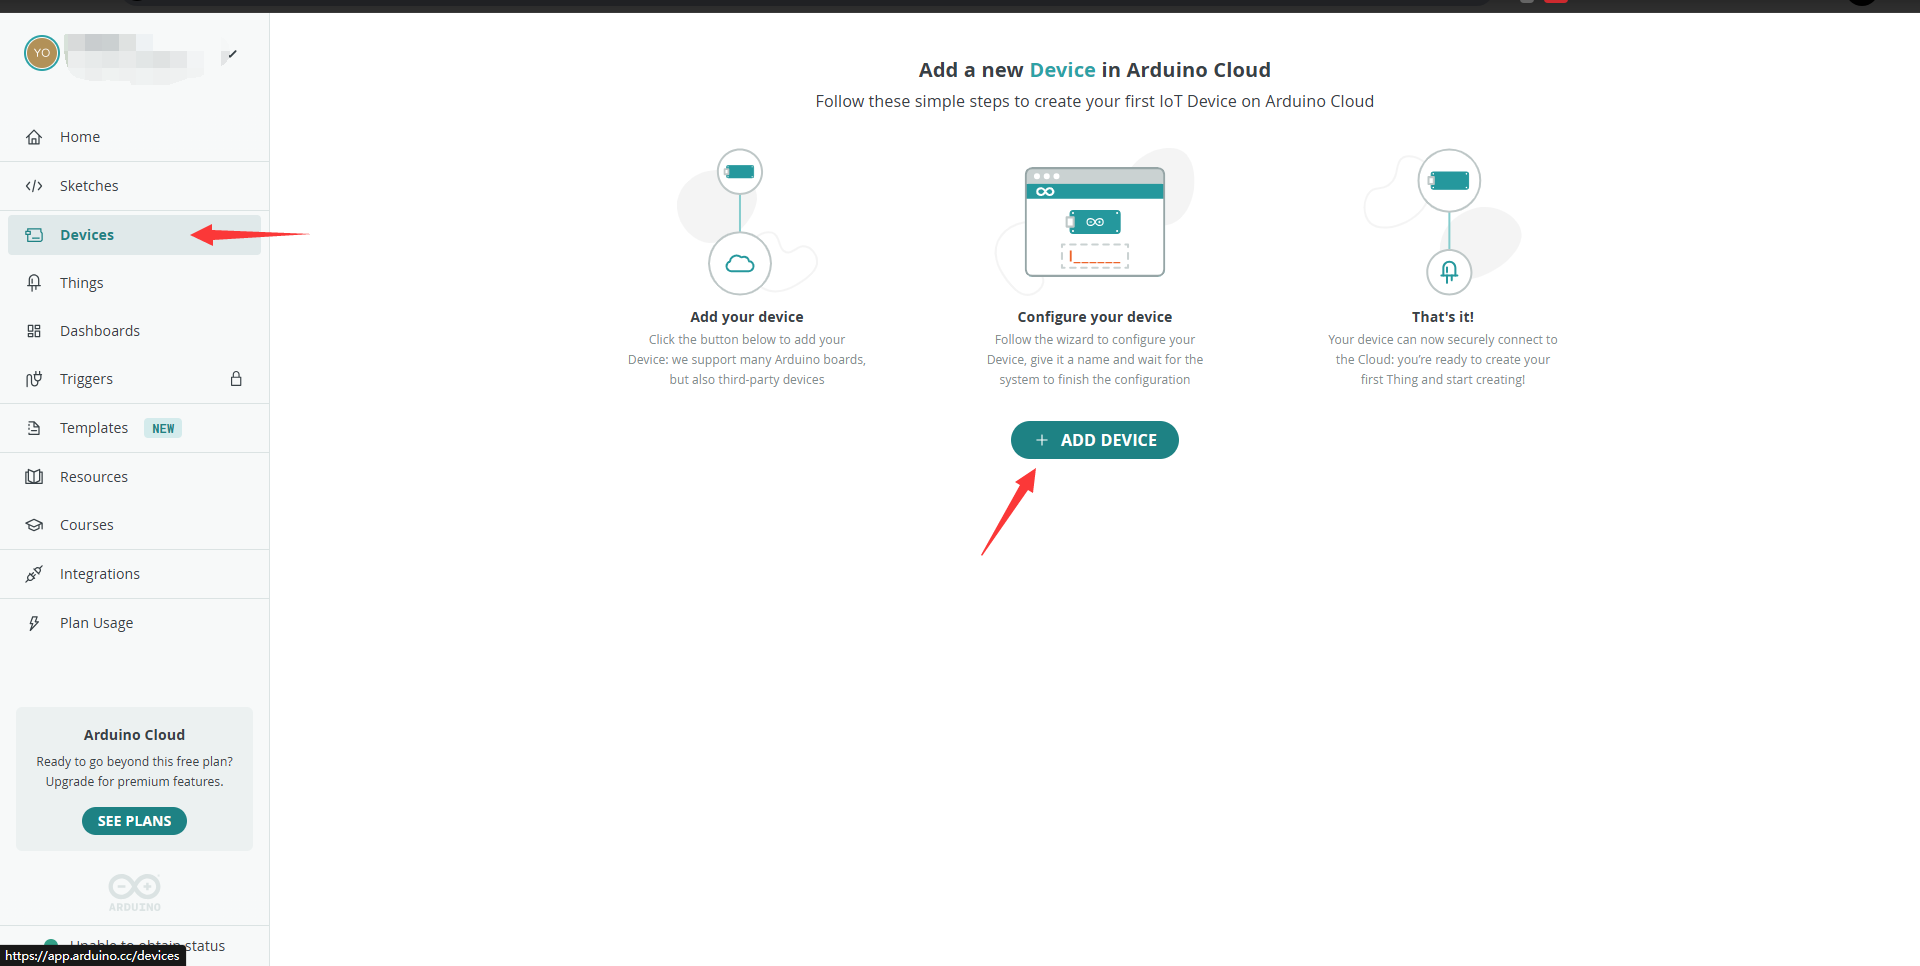This screenshot has height=966, width=1920.
Task: Click the Integrations plug icon
Action: (x=34, y=574)
